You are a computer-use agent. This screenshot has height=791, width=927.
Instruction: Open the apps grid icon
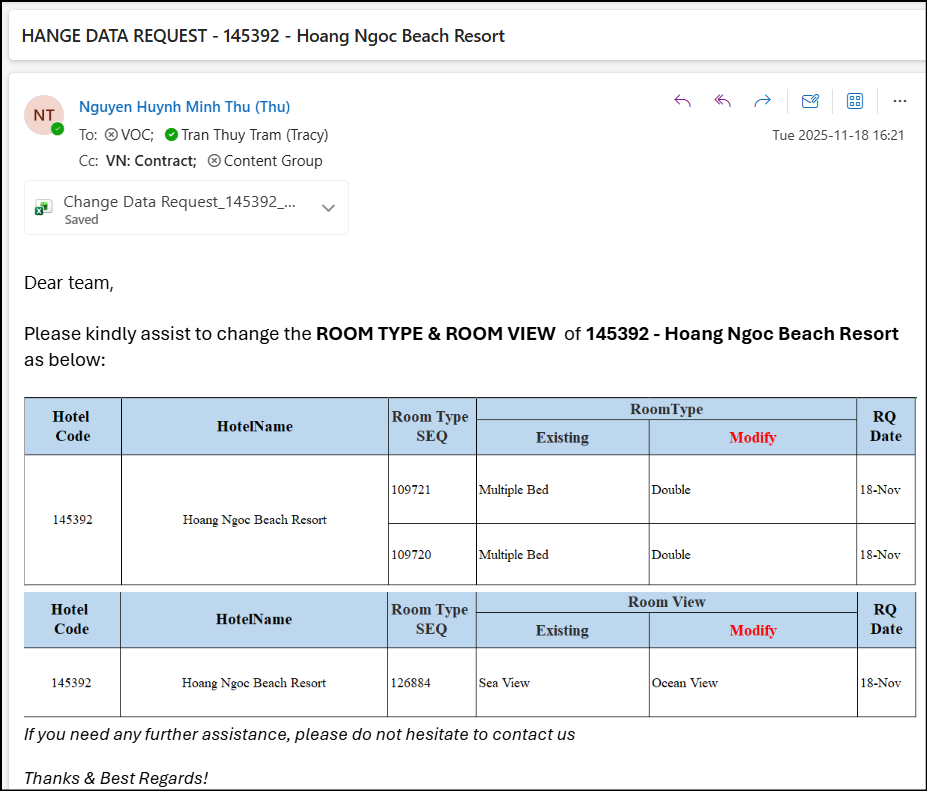pos(855,101)
